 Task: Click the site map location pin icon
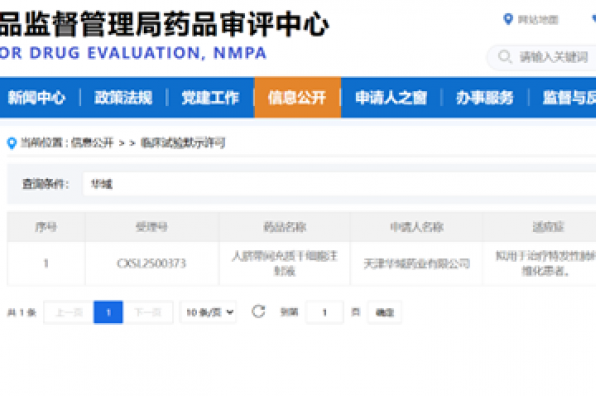508,19
